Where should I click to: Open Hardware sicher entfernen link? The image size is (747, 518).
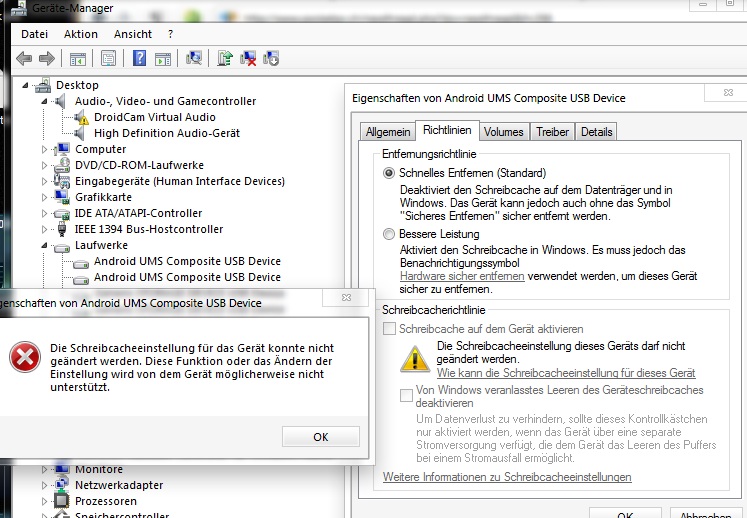[462, 276]
